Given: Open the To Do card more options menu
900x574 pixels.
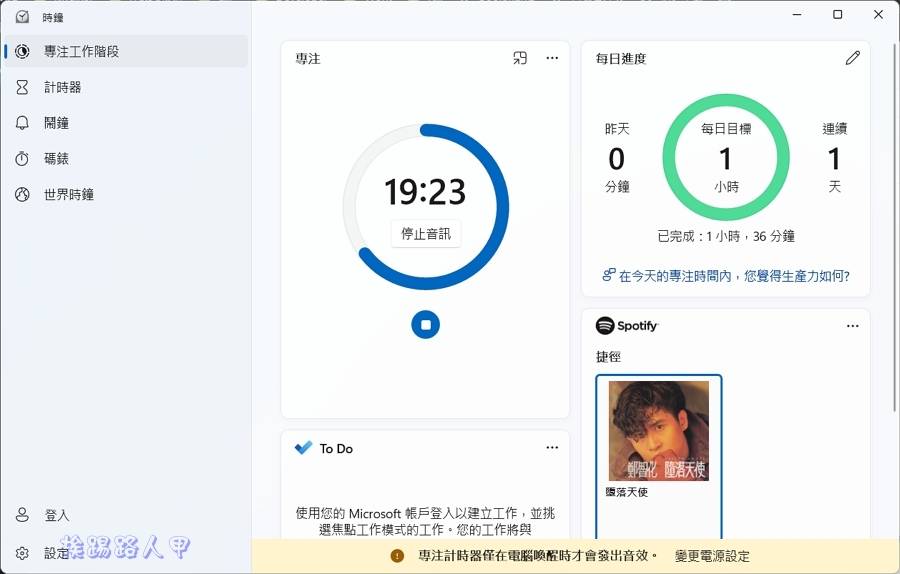Looking at the screenshot, I should (x=552, y=448).
